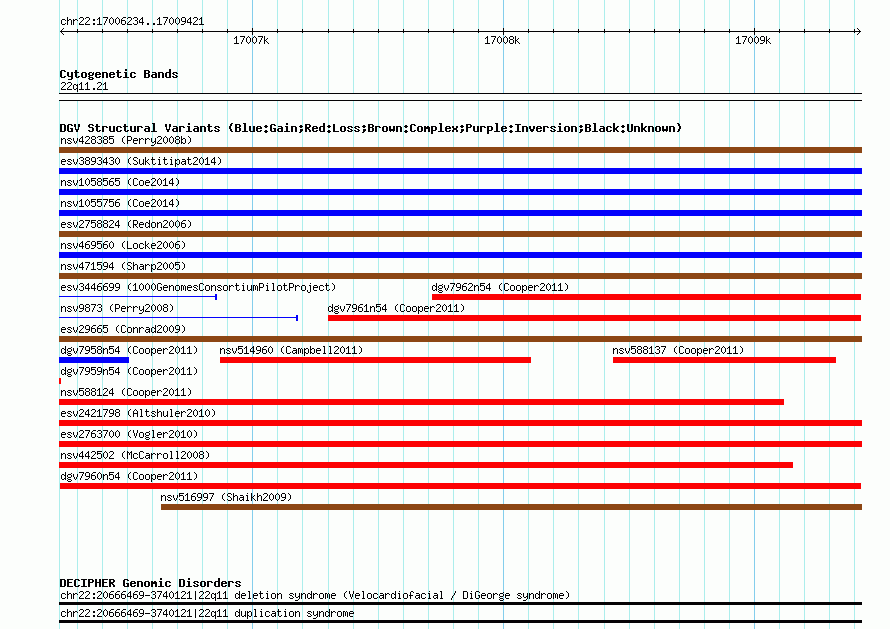Click the nsv428385 (Perry2008b) label

coord(126,140)
